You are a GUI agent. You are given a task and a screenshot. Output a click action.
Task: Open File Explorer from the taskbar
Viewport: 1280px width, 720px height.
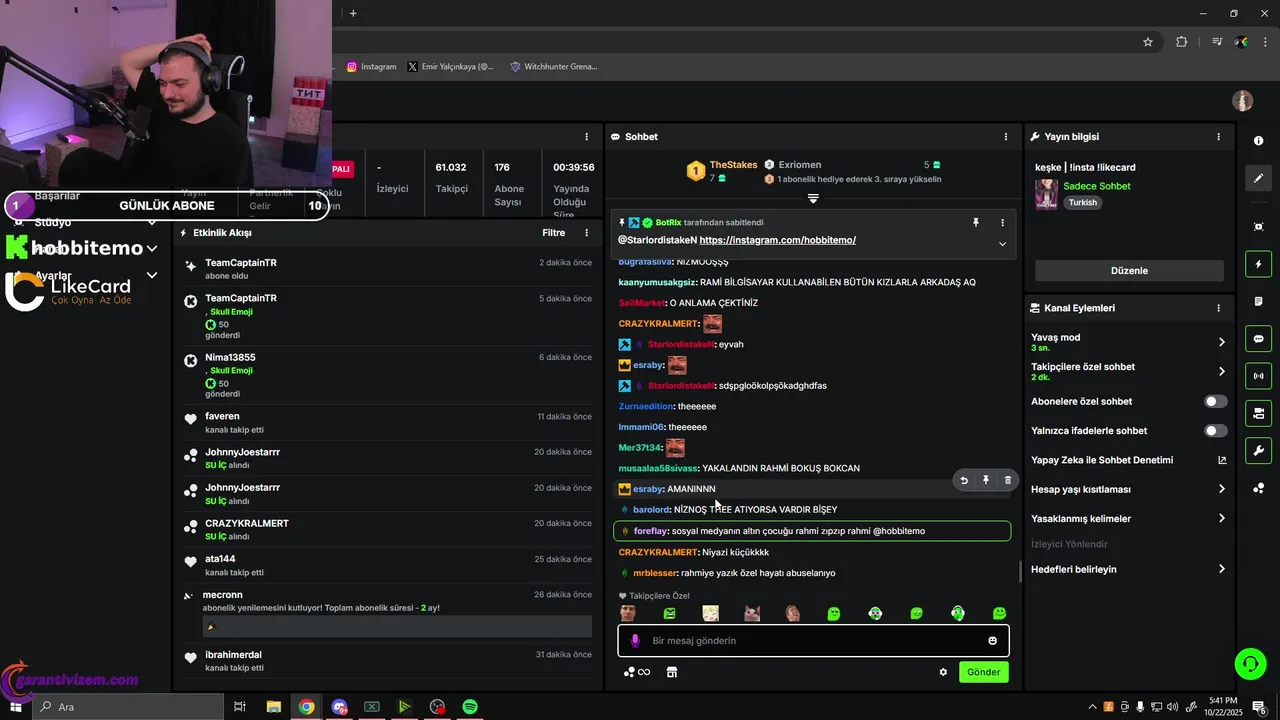273,707
